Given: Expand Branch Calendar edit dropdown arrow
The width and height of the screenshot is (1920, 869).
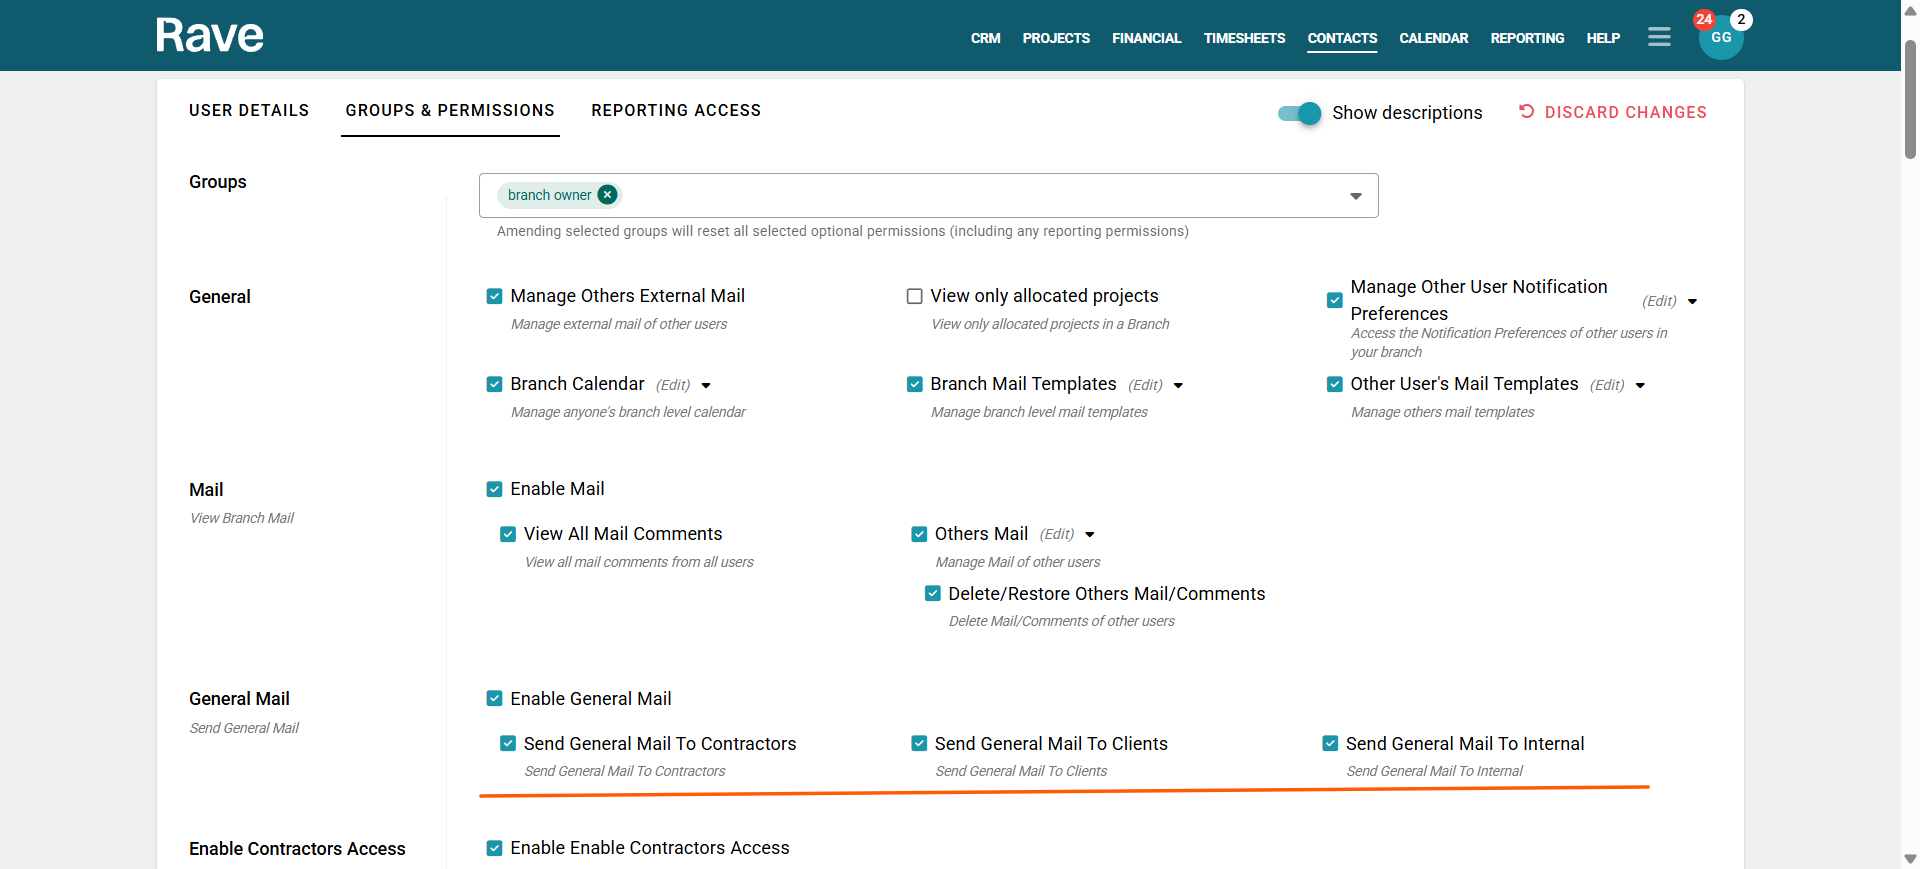Looking at the screenshot, I should pos(706,385).
